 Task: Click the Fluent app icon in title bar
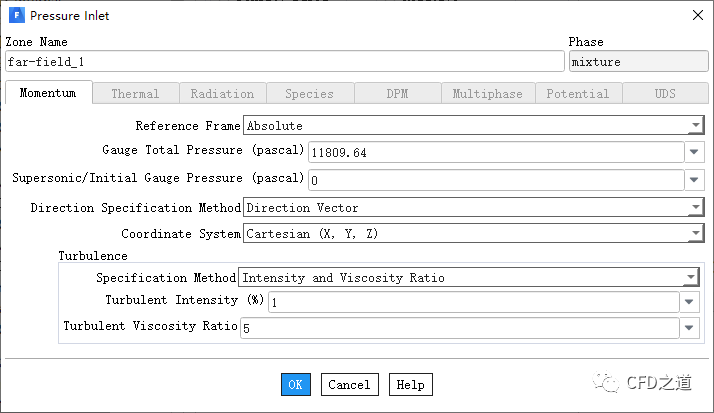tap(16, 16)
